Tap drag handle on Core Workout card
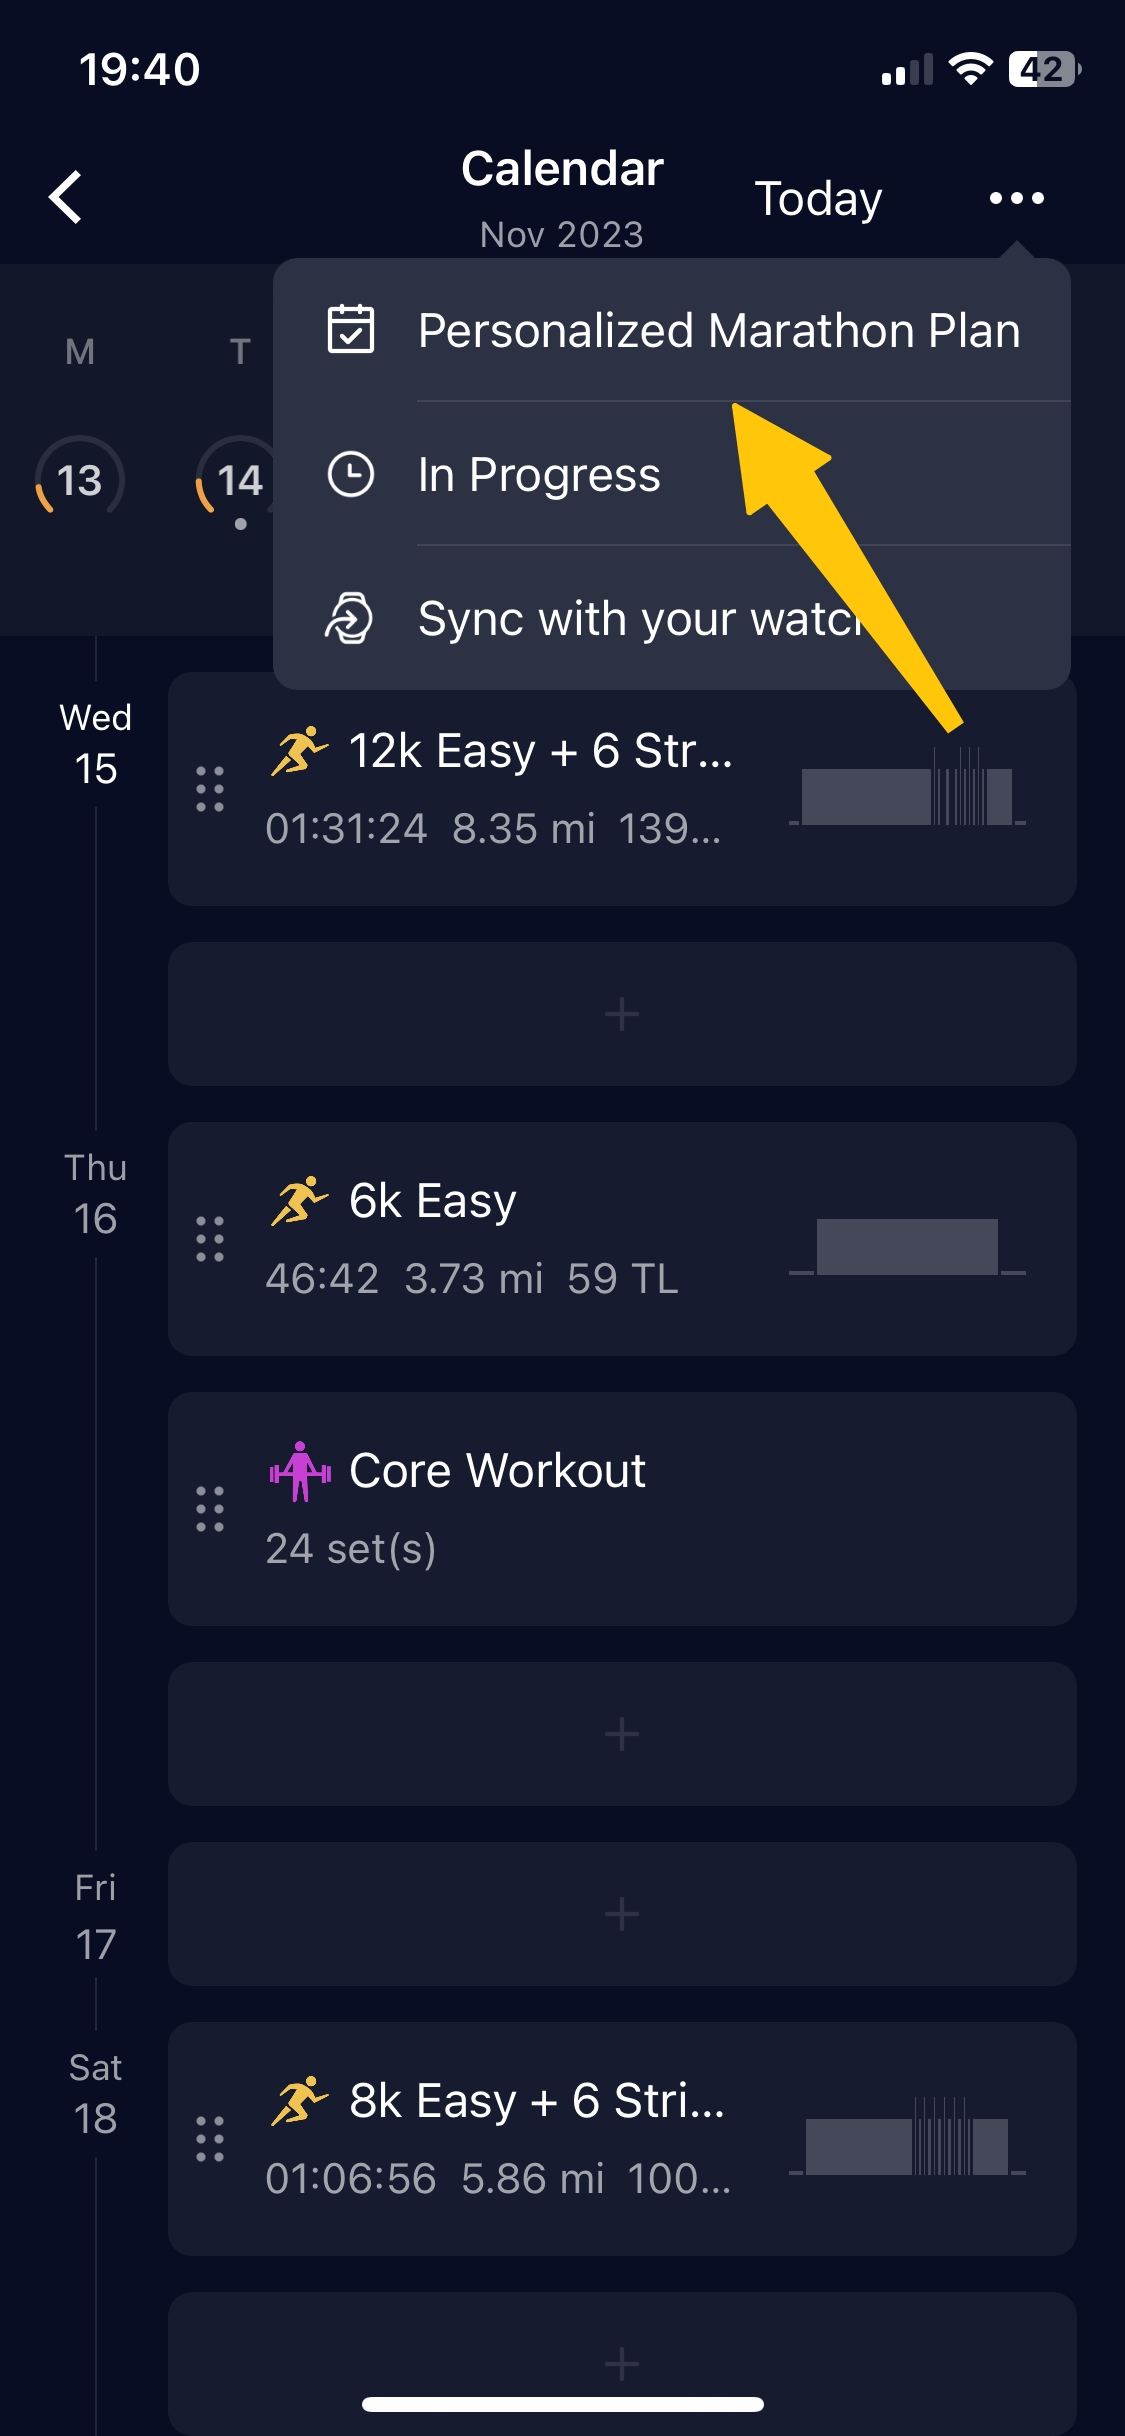The image size is (1125, 2436). tap(210, 1509)
